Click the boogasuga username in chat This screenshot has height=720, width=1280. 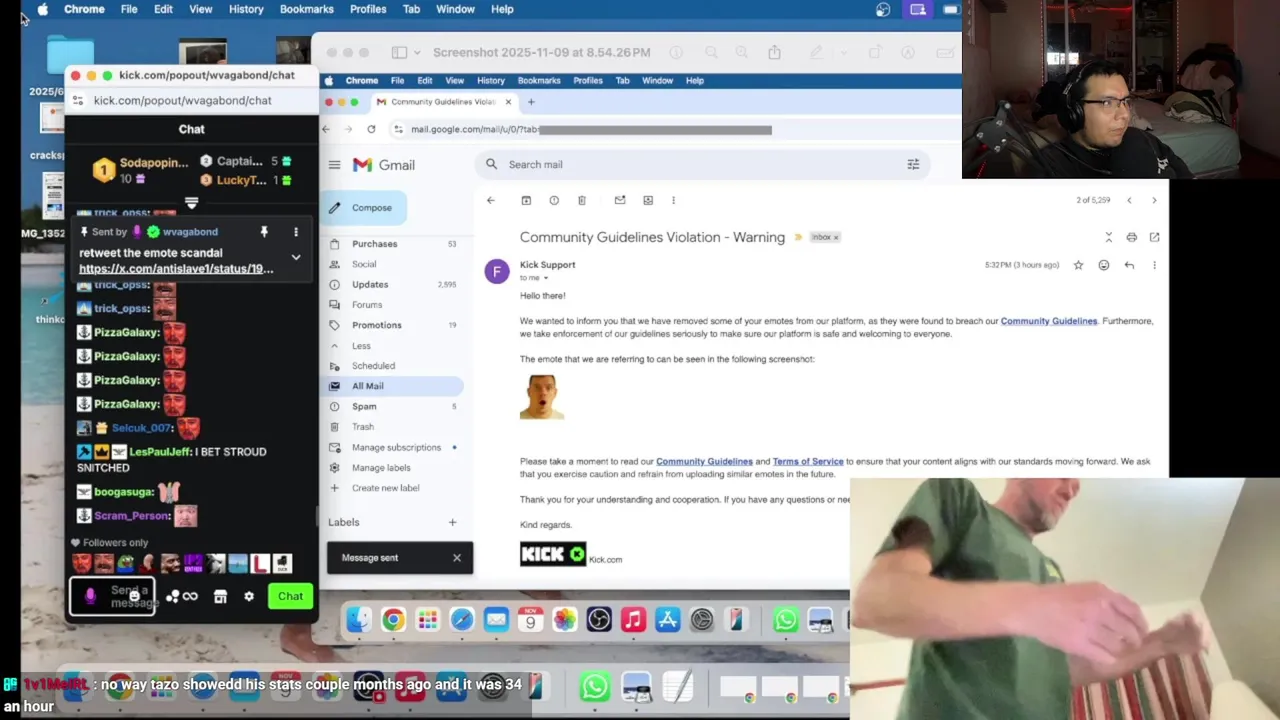[124, 492]
